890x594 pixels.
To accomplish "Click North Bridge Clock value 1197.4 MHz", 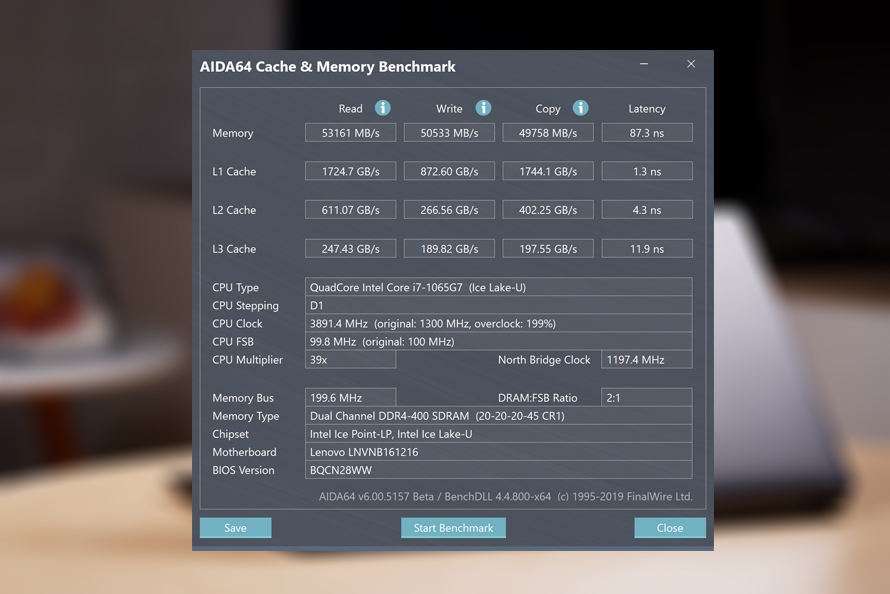I will (646, 360).
